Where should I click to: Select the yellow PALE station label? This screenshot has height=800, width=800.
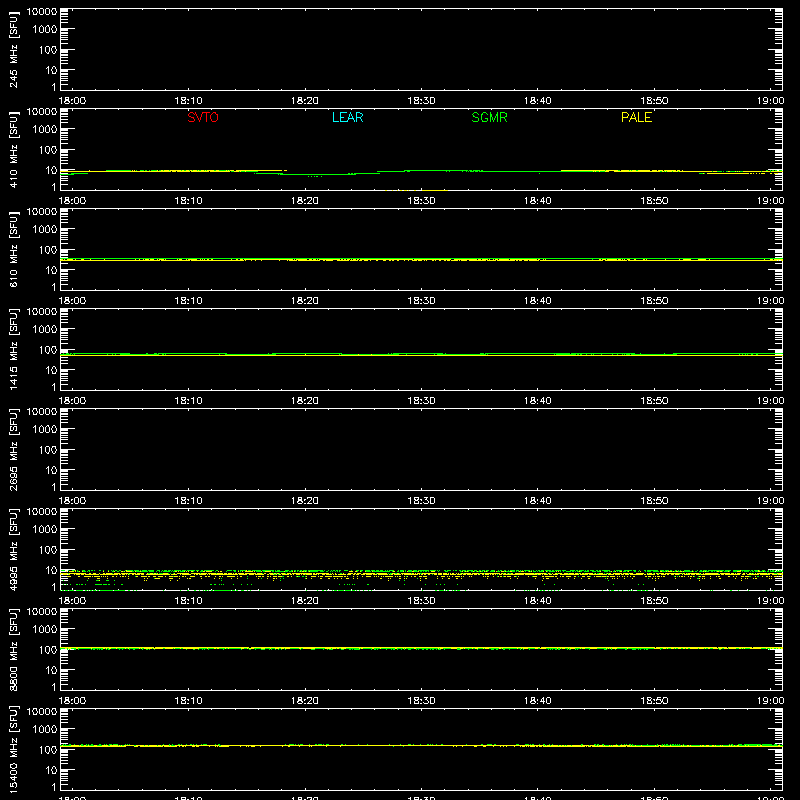click(636, 117)
